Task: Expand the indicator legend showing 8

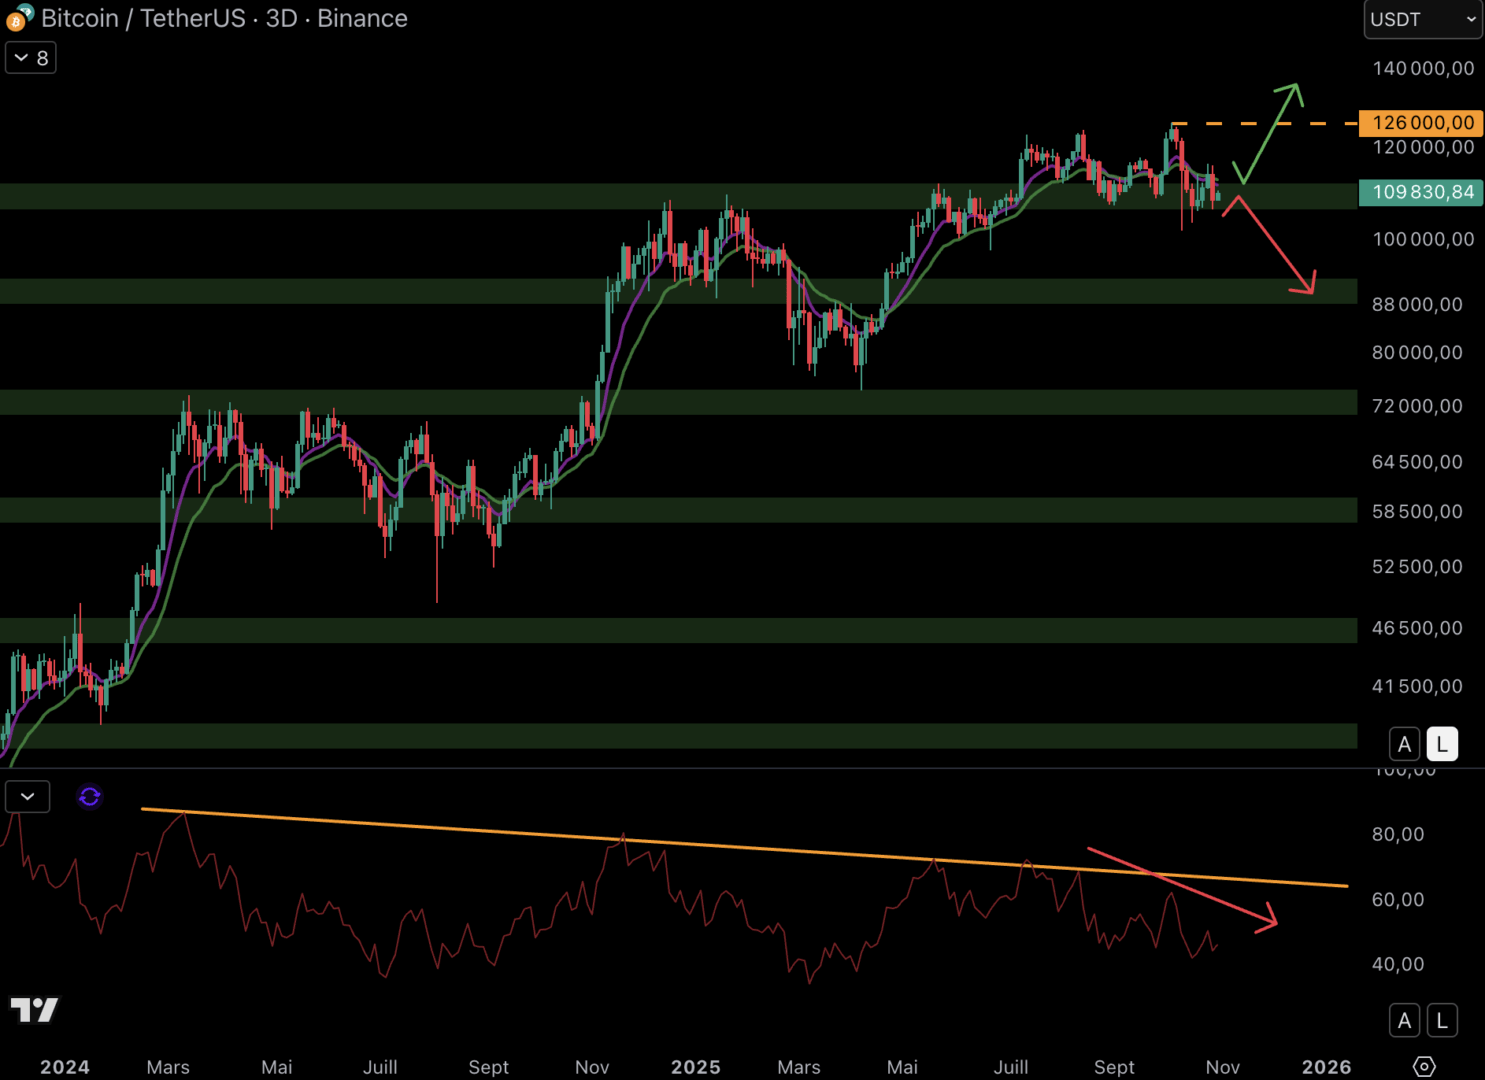Action: tap(31, 58)
